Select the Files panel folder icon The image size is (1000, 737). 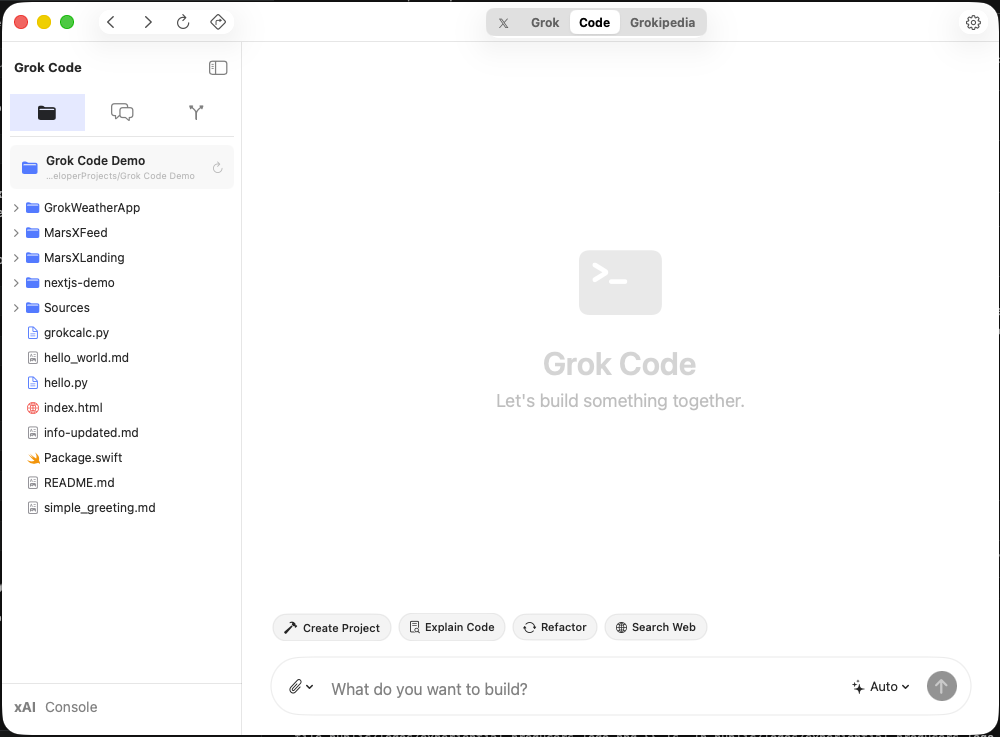(x=47, y=112)
